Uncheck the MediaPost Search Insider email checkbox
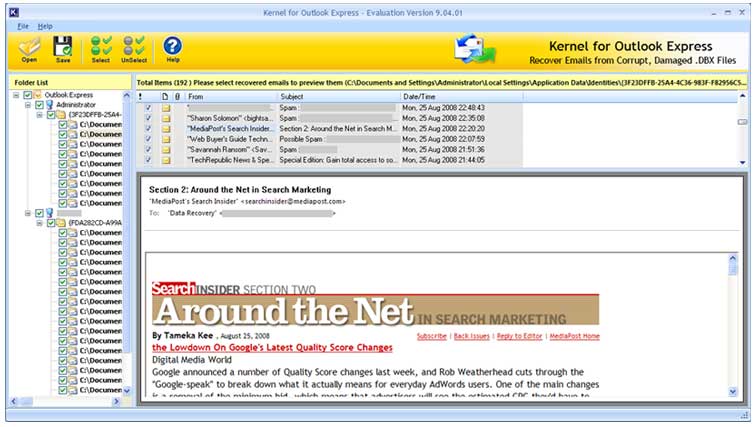Image resolution: width=755 pixels, height=427 pixels. [148, 129]
